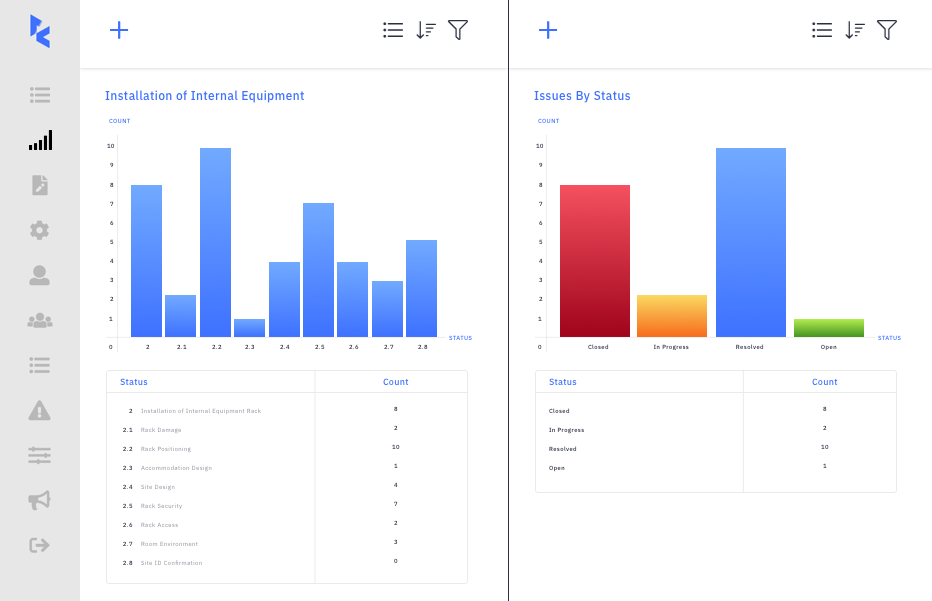This screenshot has width=932, height=601.
Task: Click the logout arrow sidebar icon
Action: coord(40,545)
